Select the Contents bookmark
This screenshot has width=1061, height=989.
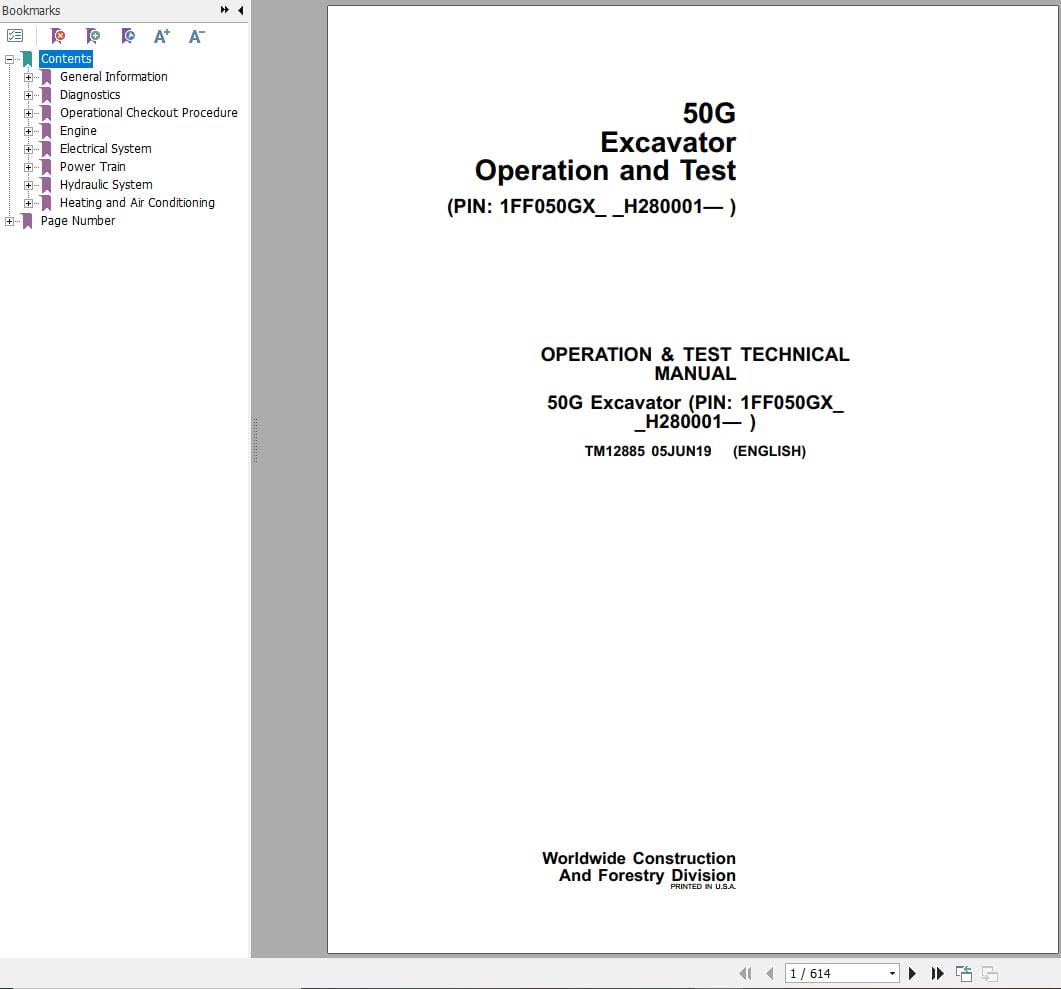click(66, 59)
